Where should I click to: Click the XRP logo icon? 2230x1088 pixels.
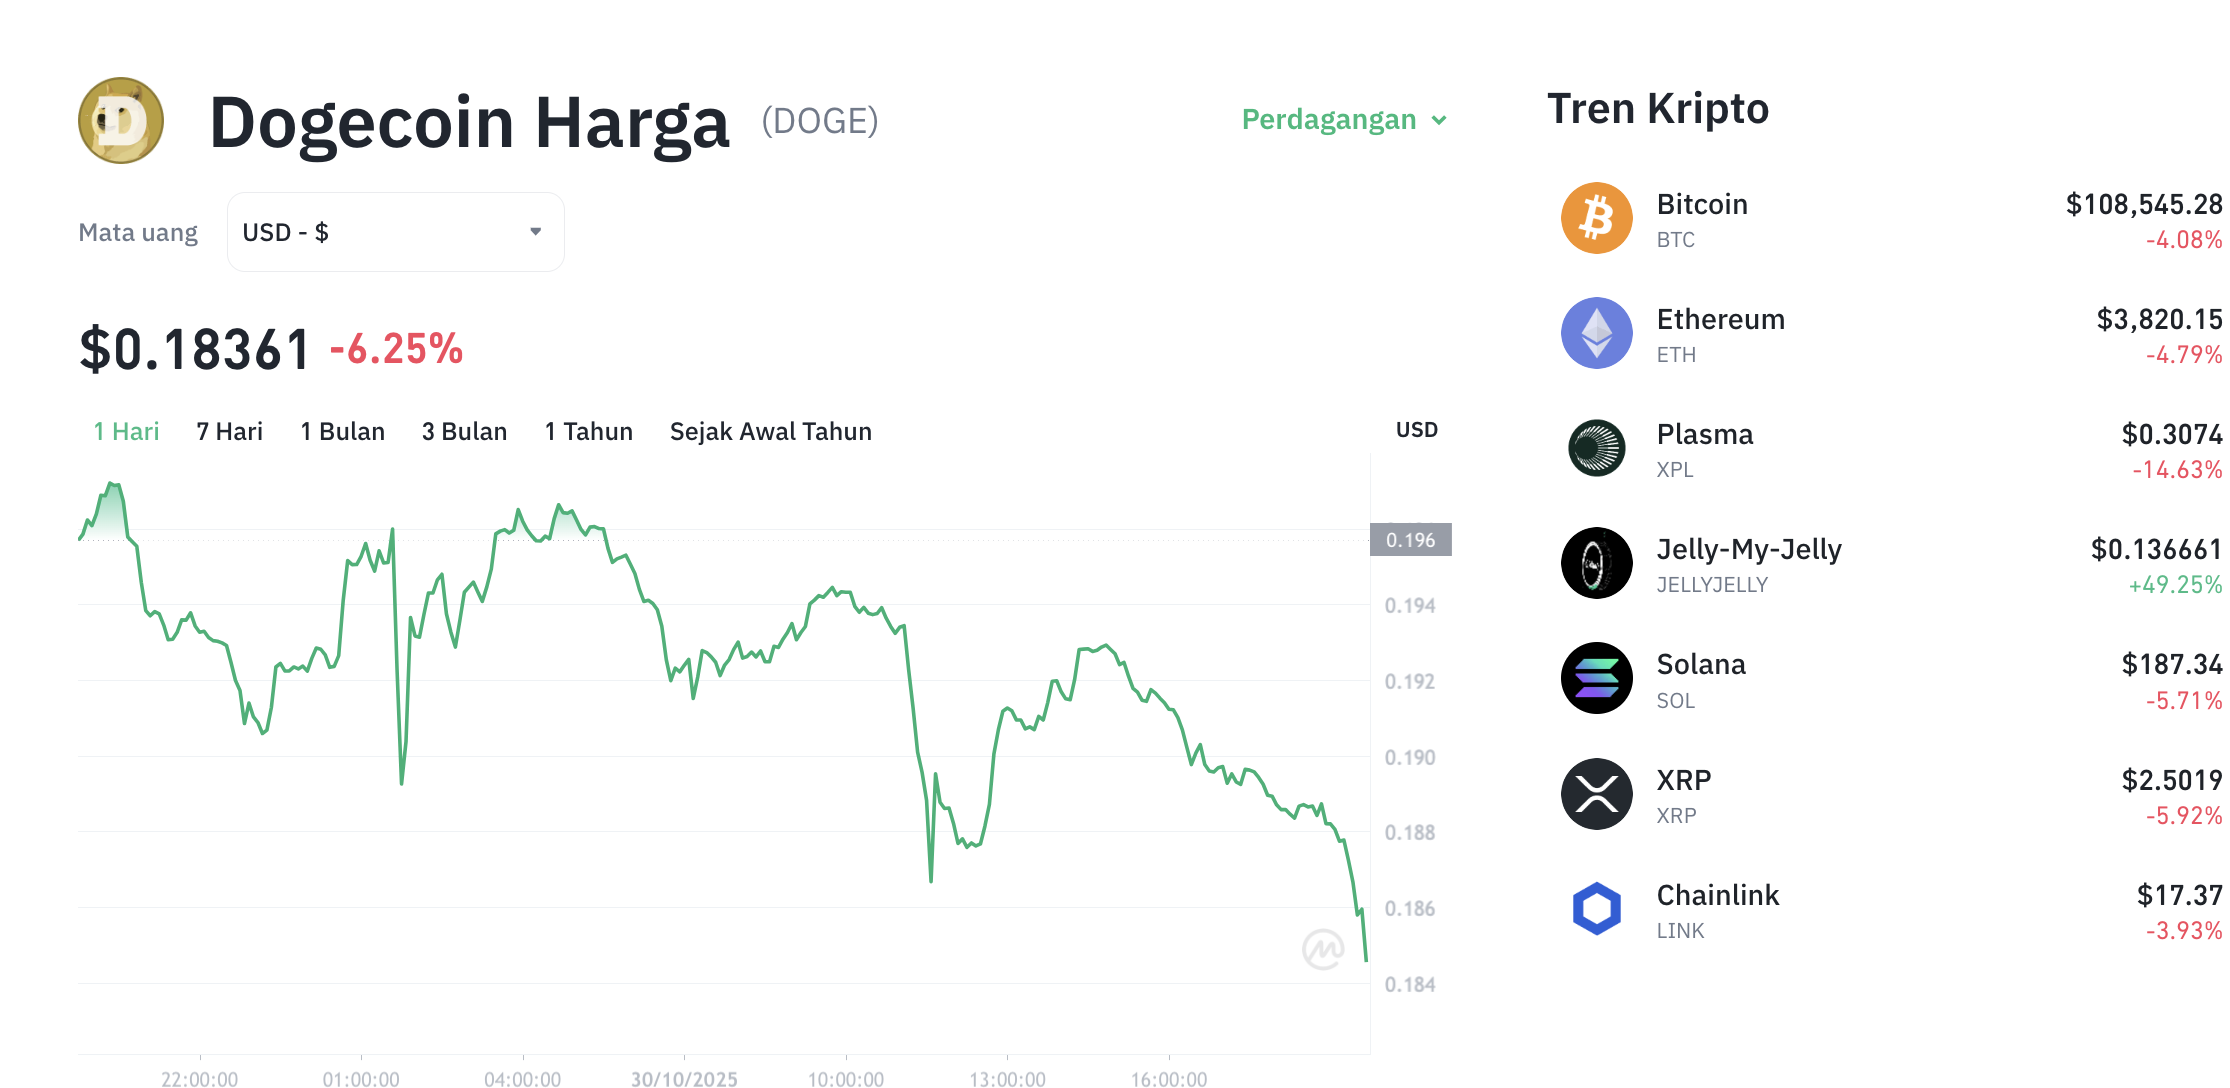pyautogui.click(x=1596, y=793)
